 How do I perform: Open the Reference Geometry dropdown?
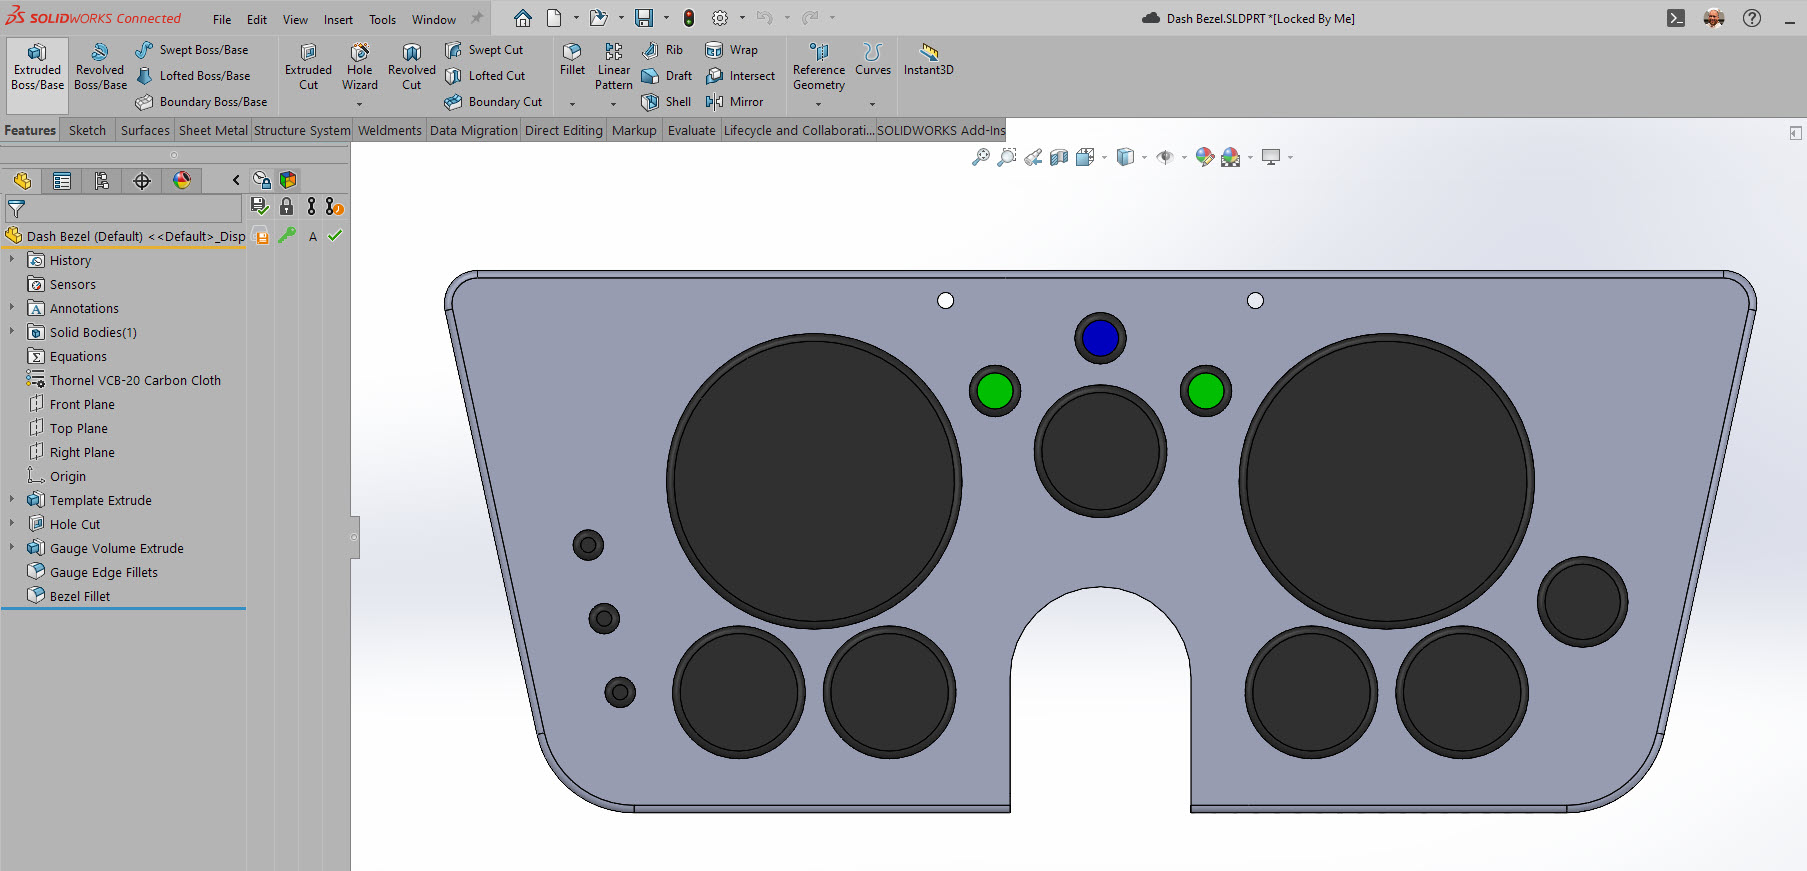coord(818,104)
